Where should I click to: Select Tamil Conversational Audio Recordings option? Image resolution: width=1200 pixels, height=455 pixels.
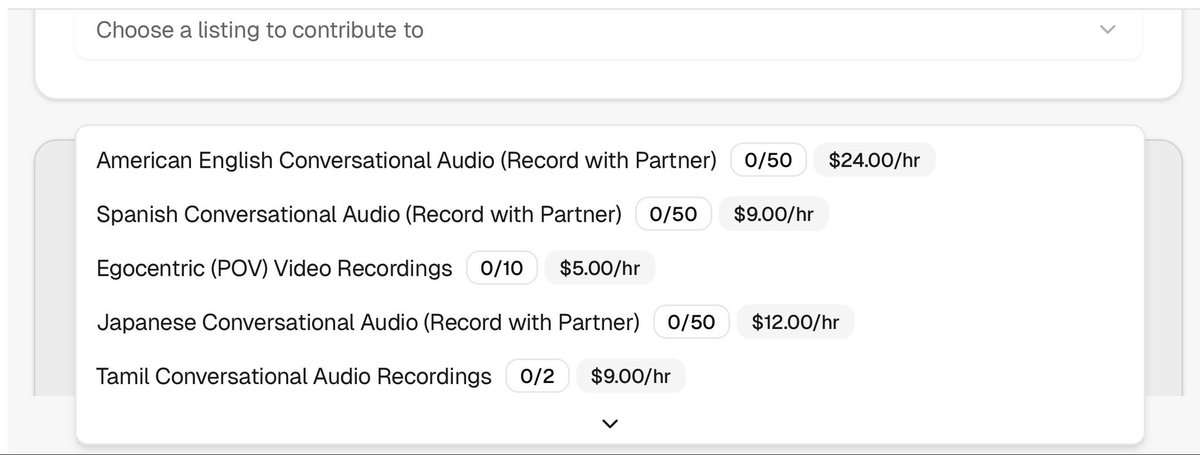pos(609,376)
